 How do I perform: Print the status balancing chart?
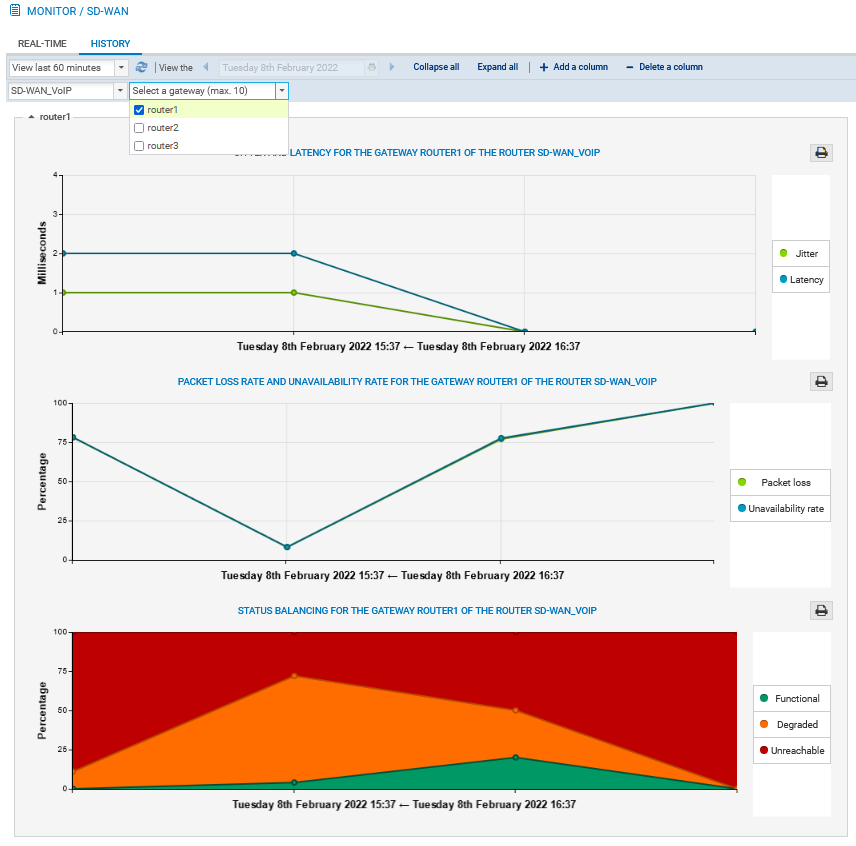pyautogui.click(x=821, y=610)
